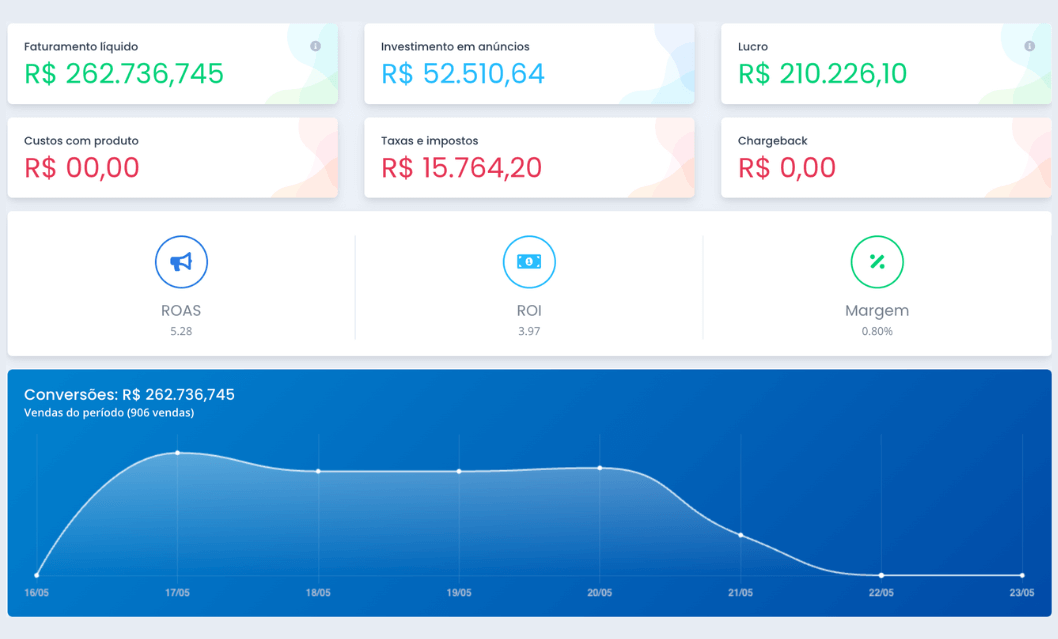The width and height of the screenshot is (1058, 639).
Task: Click the info icon on Lucro card
Action: (1029, 46)
